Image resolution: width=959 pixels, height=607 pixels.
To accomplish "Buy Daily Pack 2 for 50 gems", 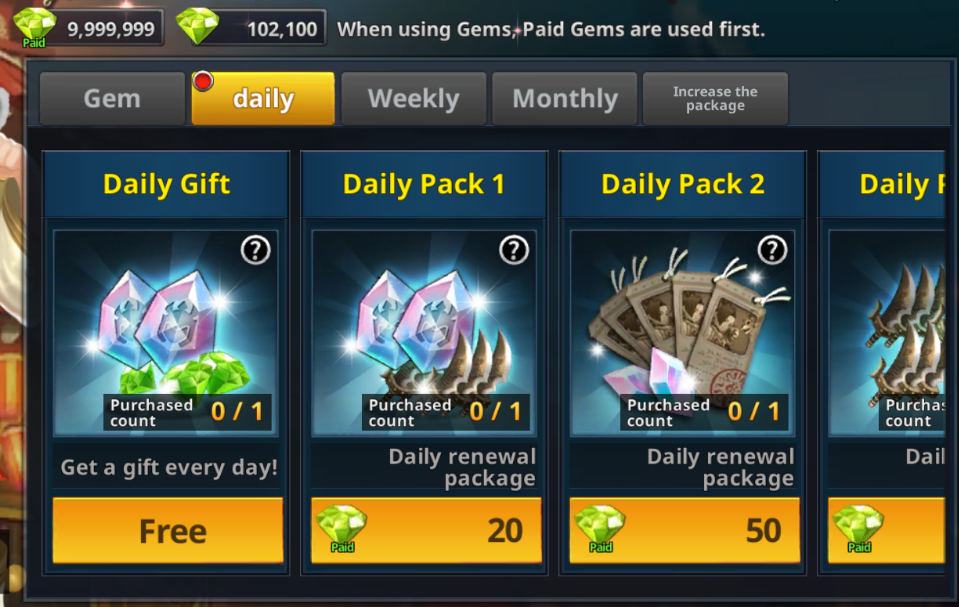I will tap(684, 531).
